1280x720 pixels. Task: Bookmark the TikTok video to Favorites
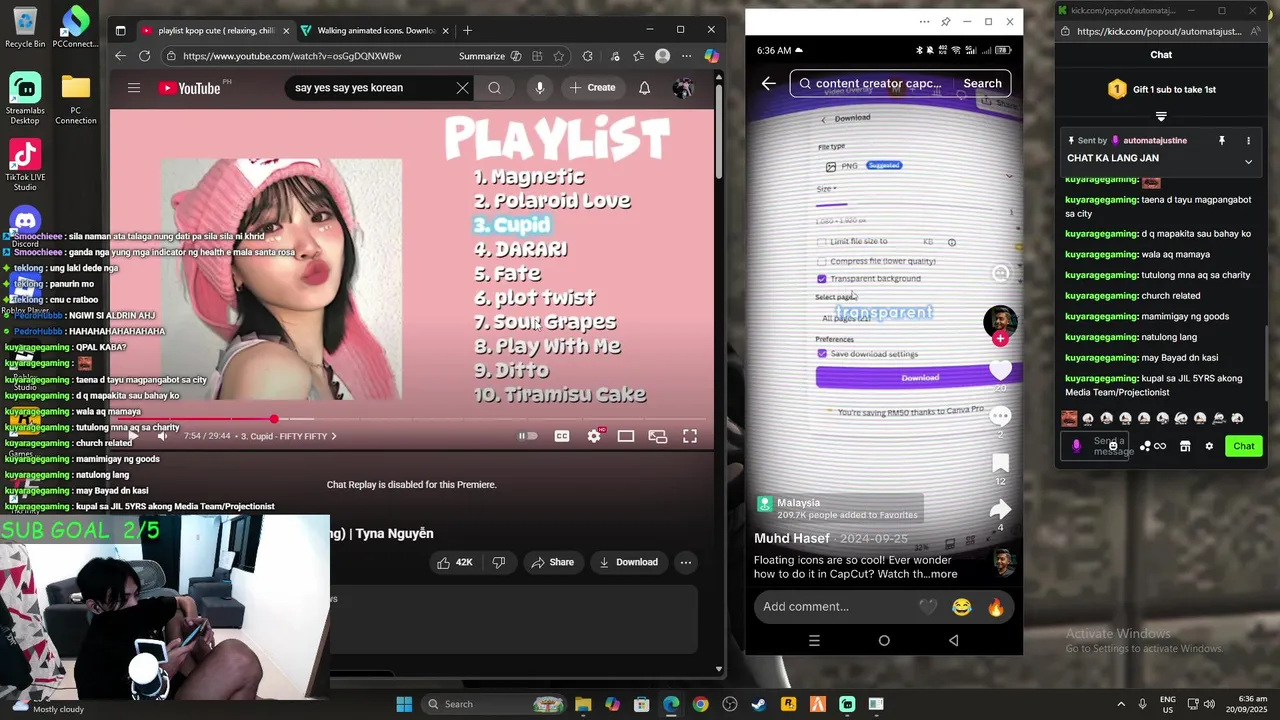(1000, 463)
